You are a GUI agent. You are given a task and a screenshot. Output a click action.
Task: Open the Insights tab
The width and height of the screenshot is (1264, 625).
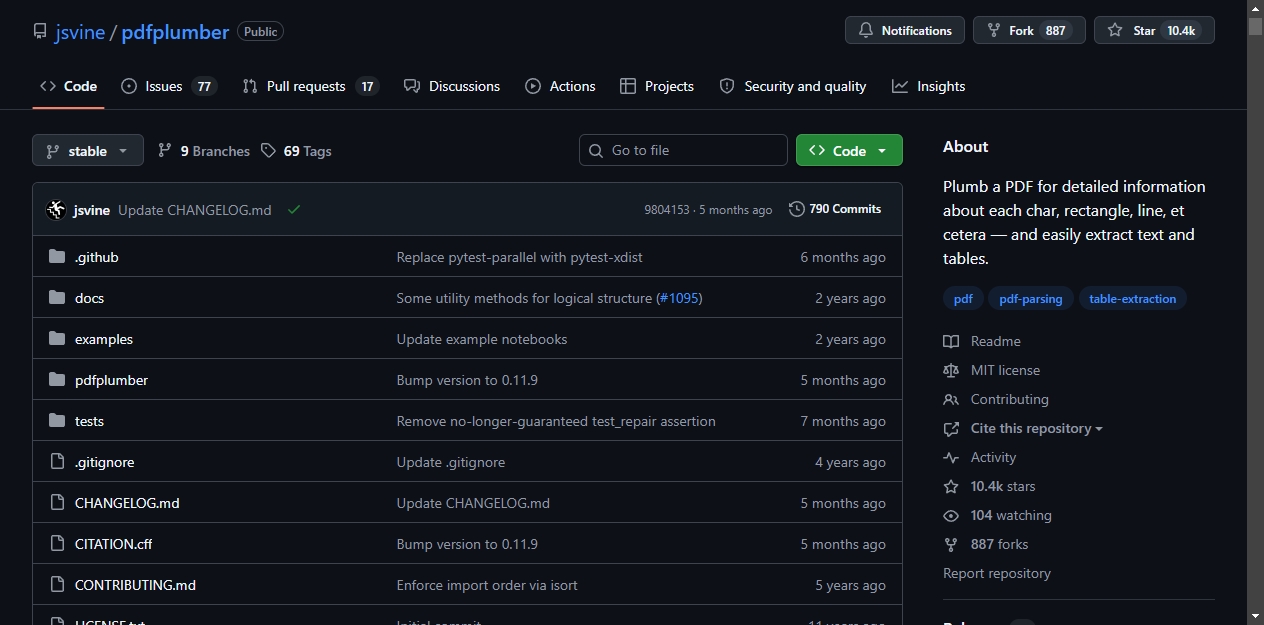pos(929,86)
